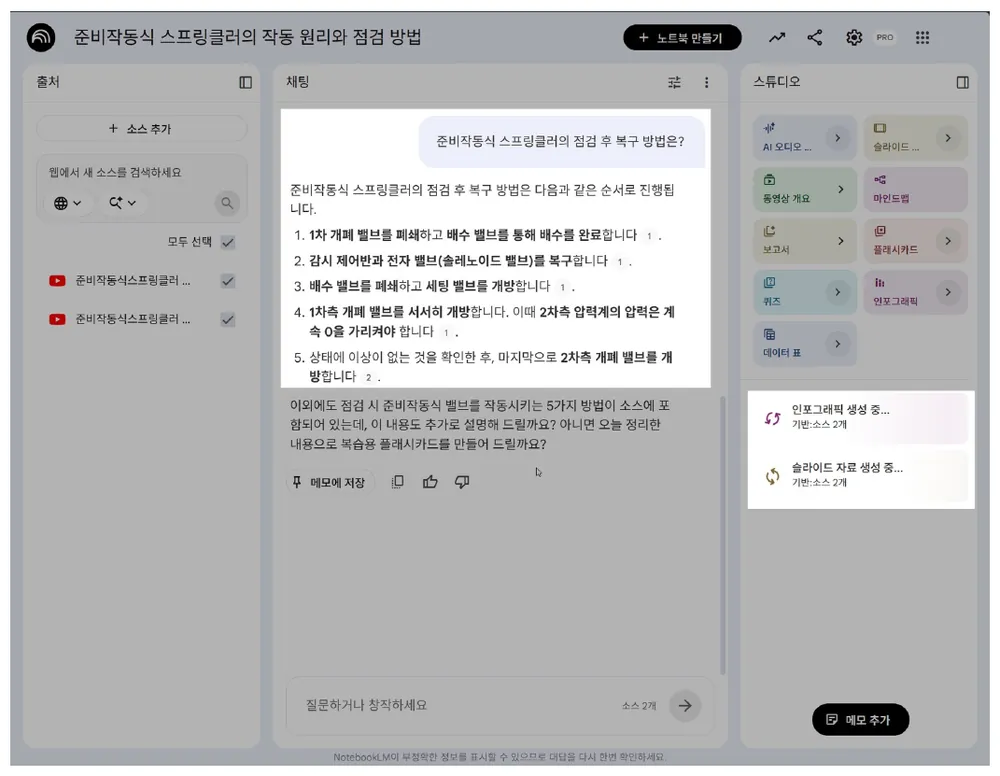Click the NotebookLM logo icon
Viewport: 1000px width, 776px height.
[41, 37]
